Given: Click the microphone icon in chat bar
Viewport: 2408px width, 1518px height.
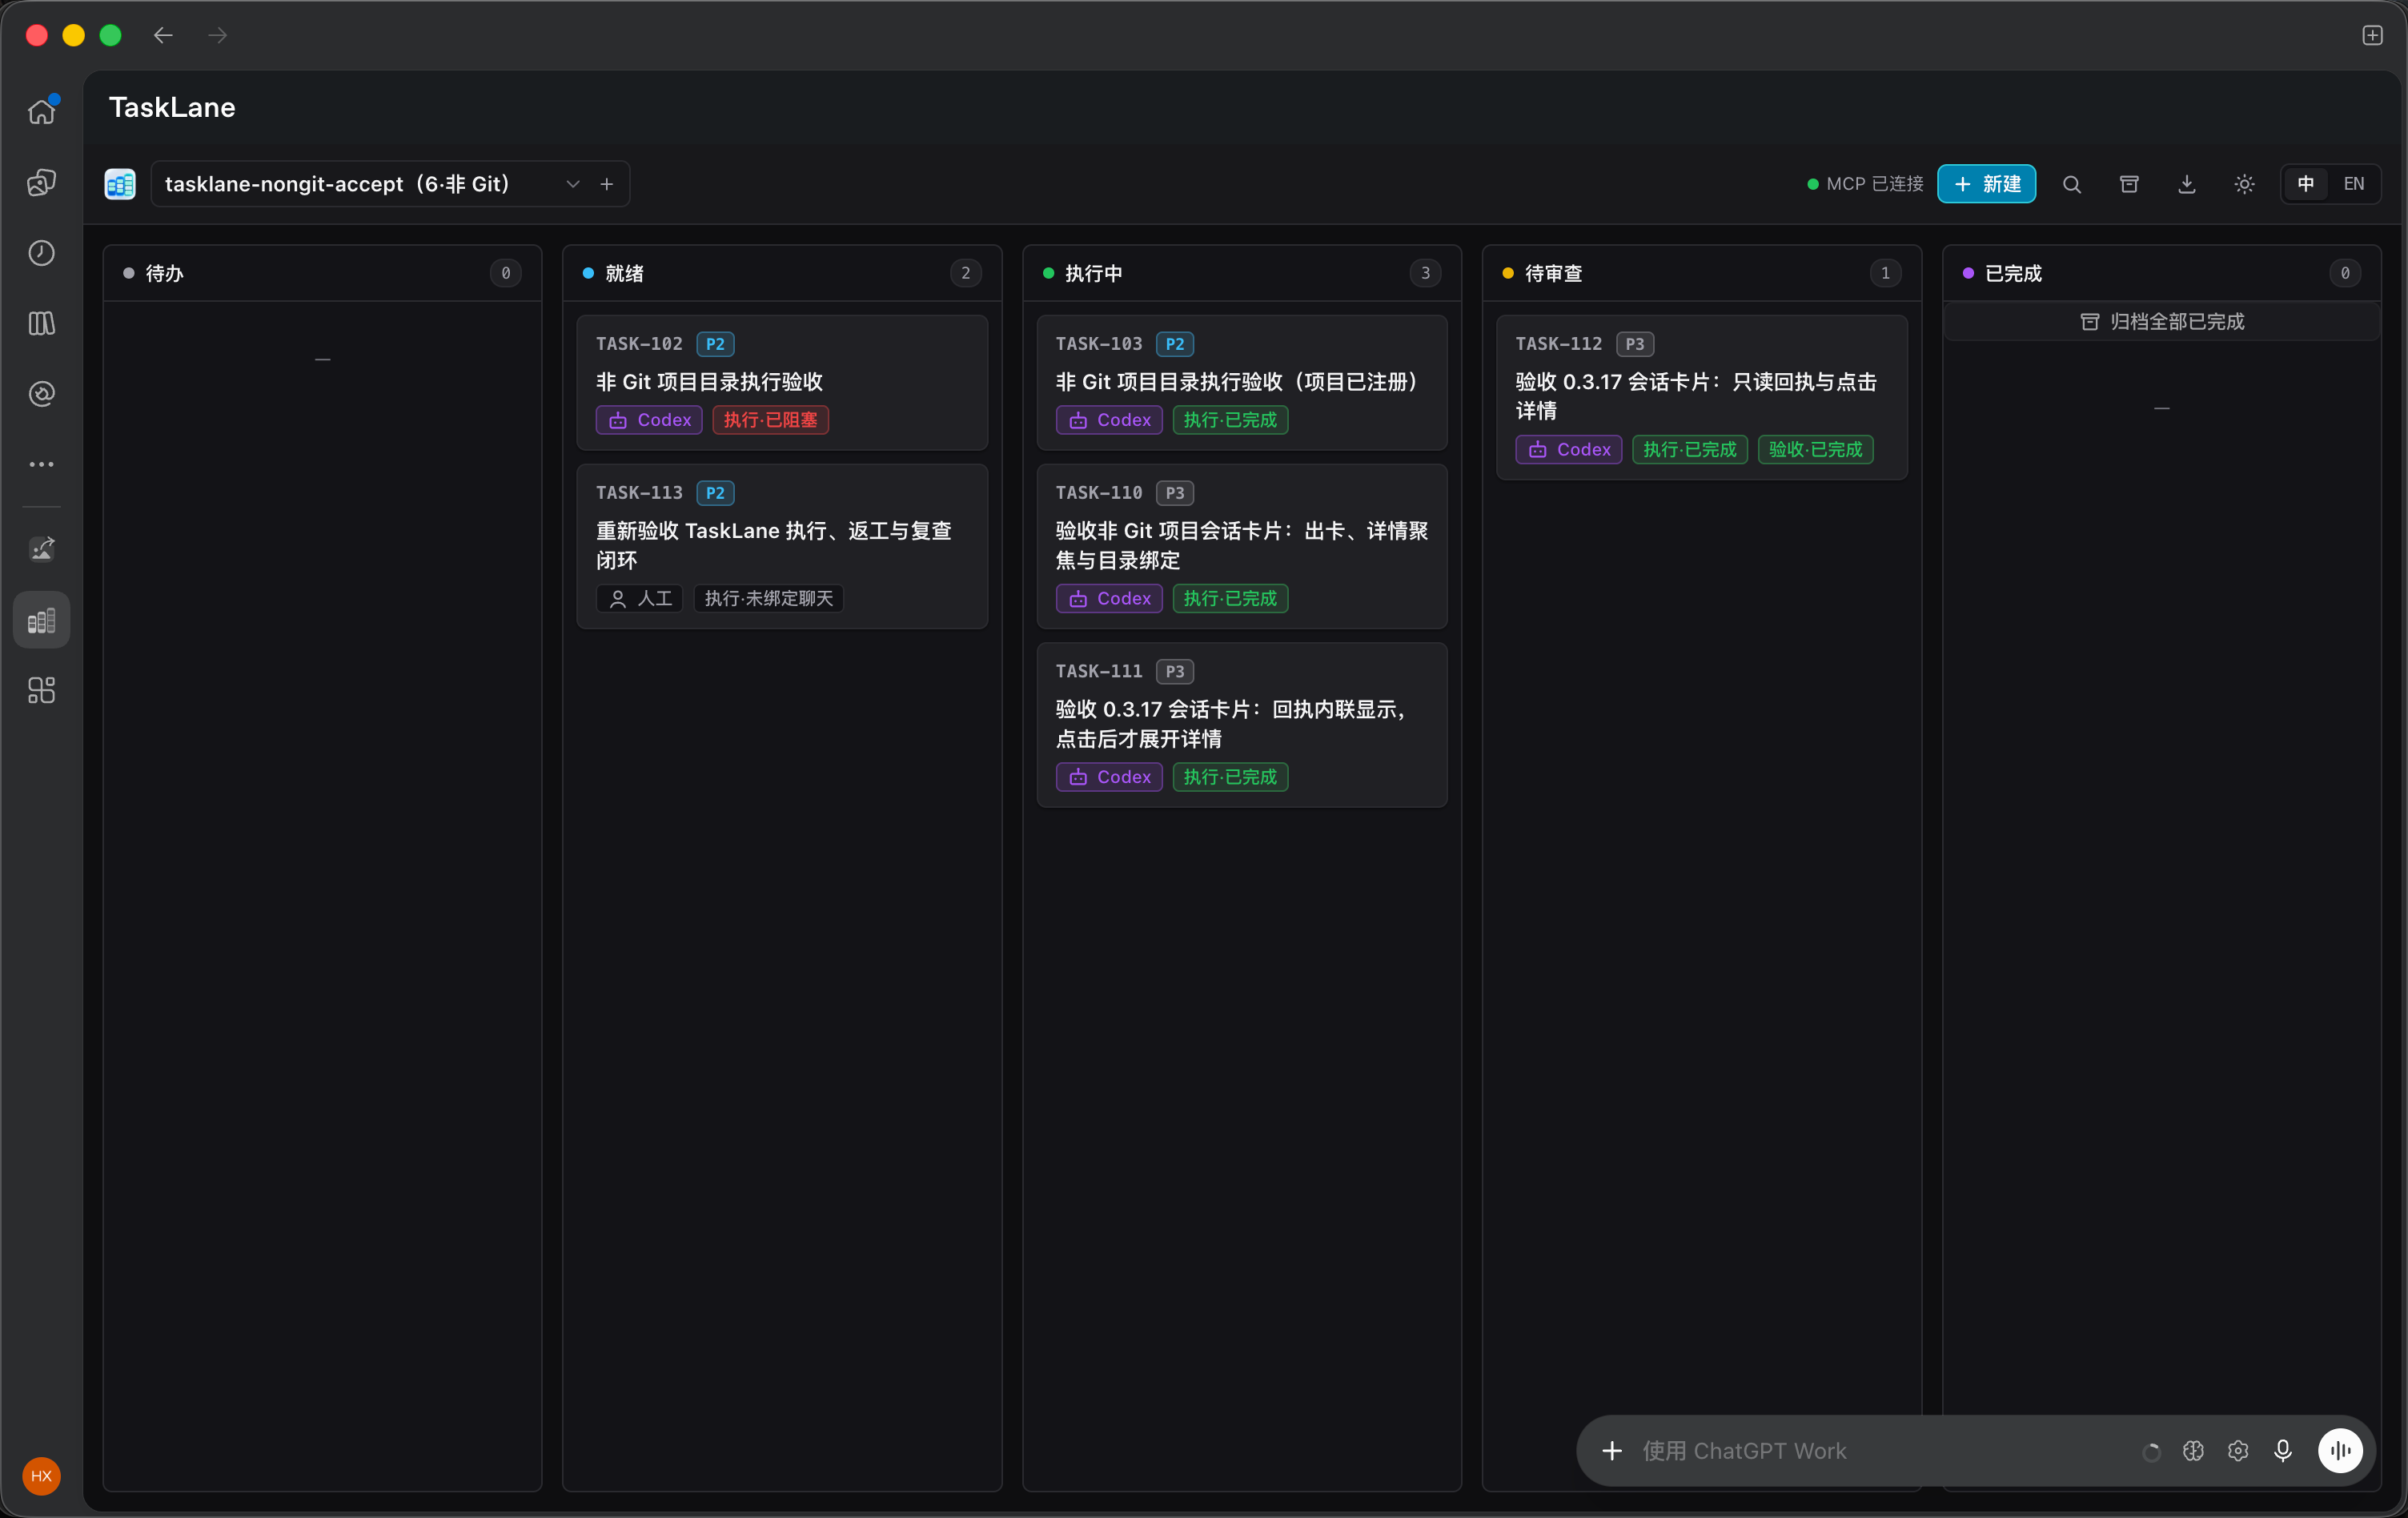Looking at the screenshot, I should click(x=2283, y=1451).
